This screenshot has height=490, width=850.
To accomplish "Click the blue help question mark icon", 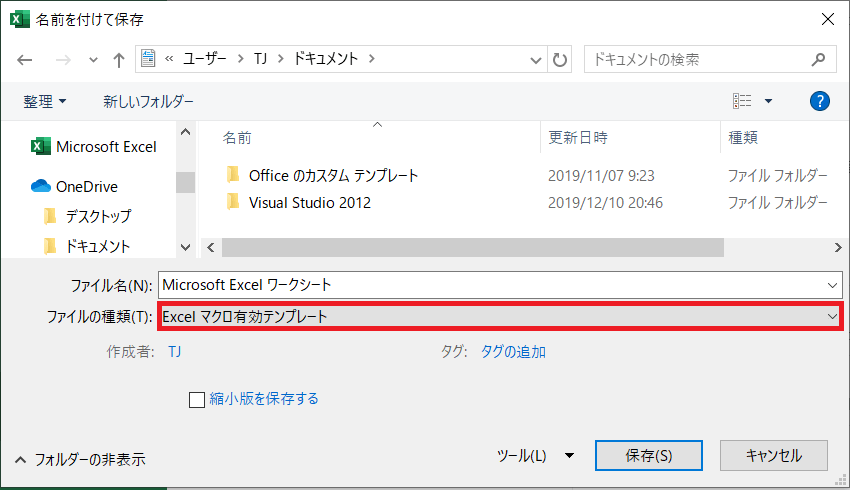I will tap(819, 101).
